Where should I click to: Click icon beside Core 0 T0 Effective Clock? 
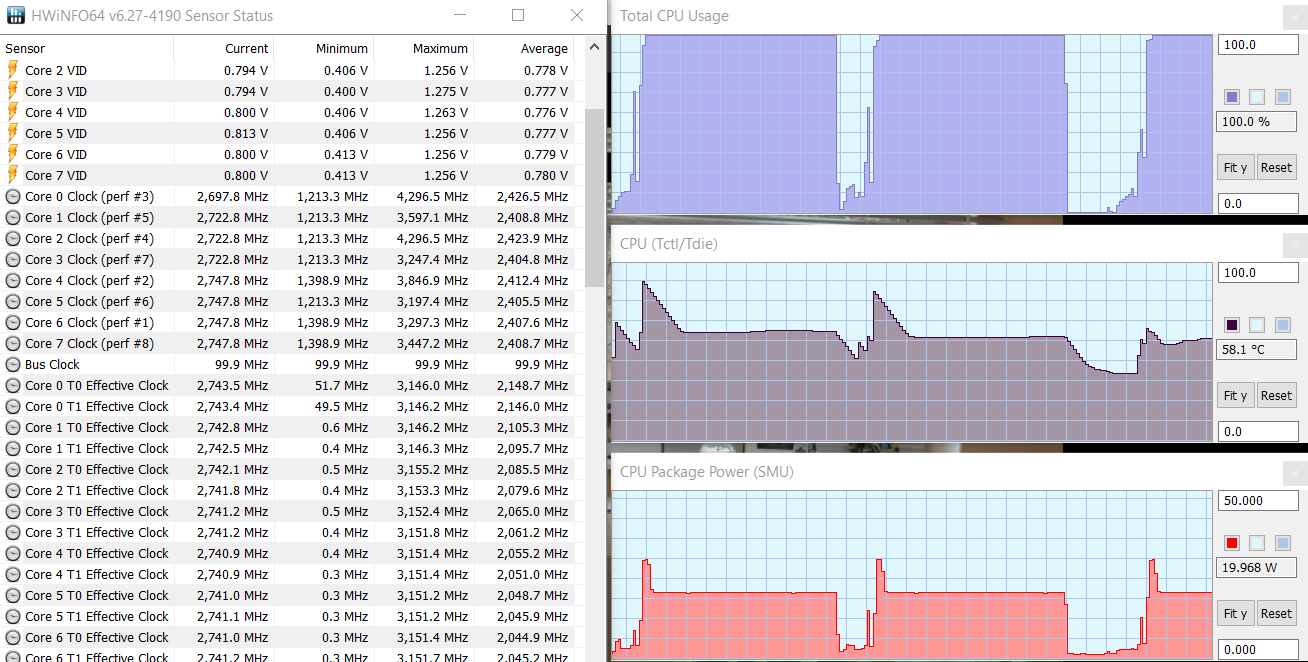pos(13,385)
